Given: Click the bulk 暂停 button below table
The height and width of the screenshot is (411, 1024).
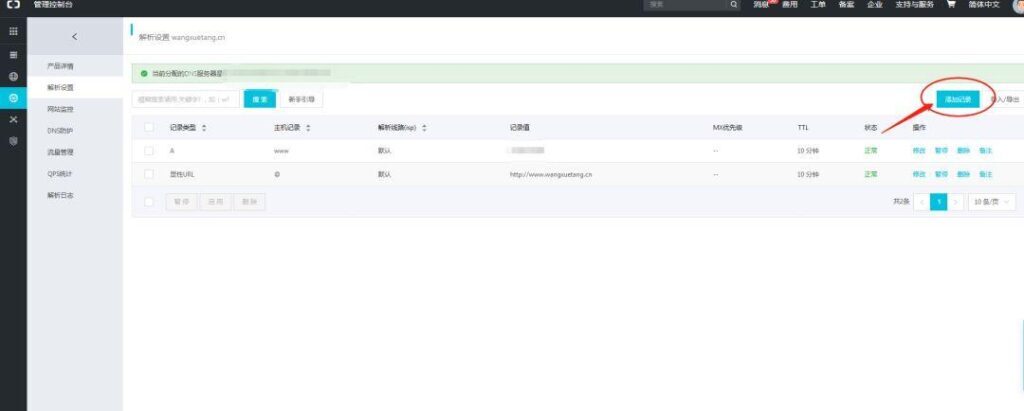Looking at the screenshot, I should [x=182, y=203].
